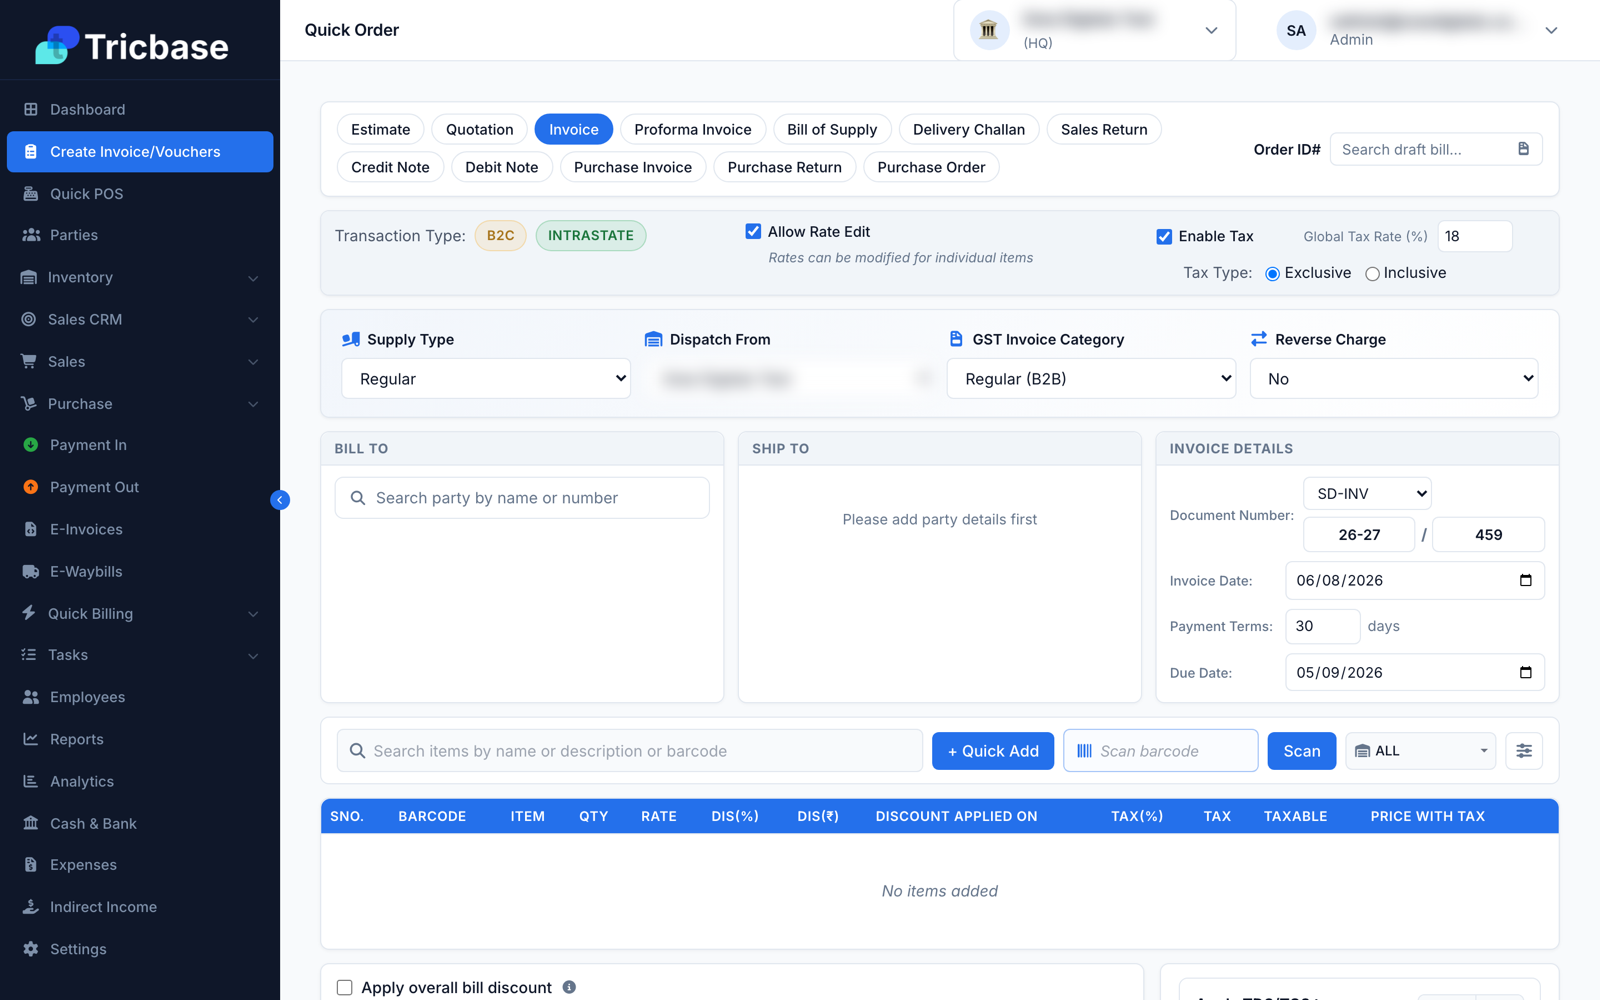1600x1000 pixels.
Task: Select Inclusive tax type radio
Action: tap(1372, 274)
